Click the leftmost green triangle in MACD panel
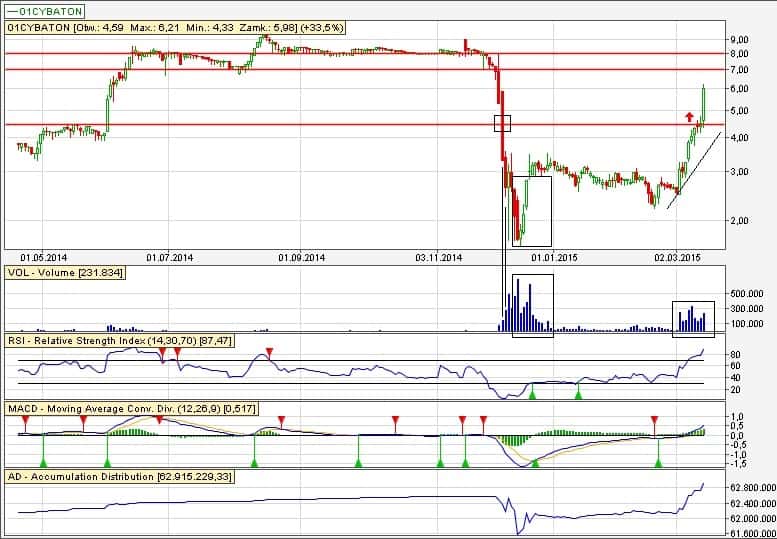This screenshot has height=539, width=777. click(x=43, y=461)
